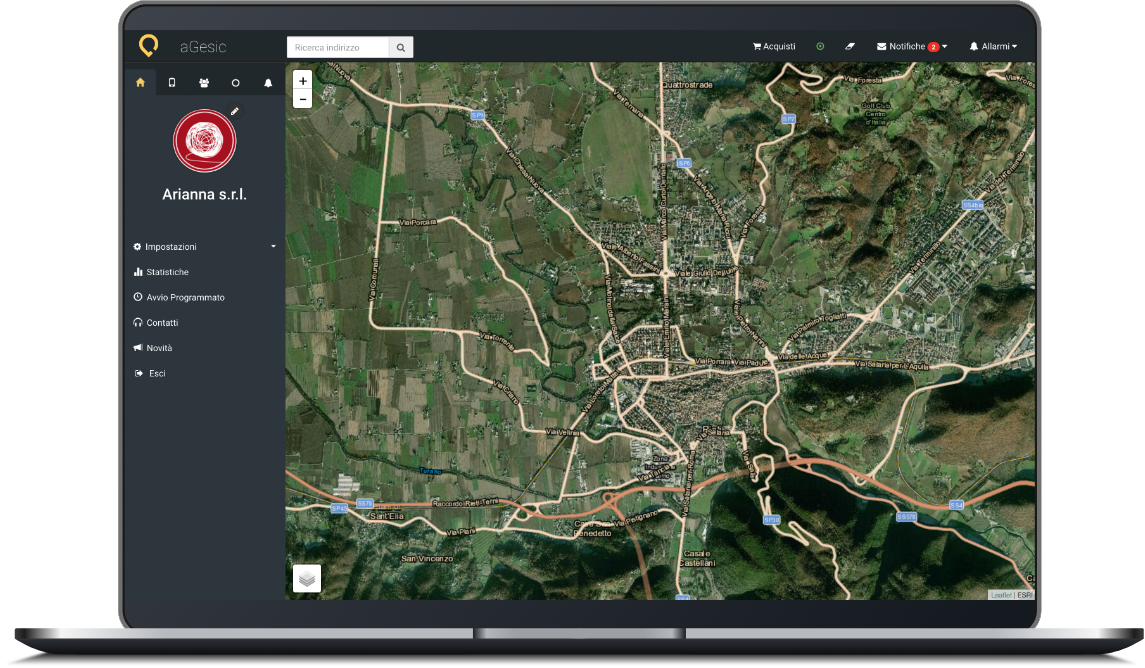1145x668 pixels.
Task: Open the map layers selector
Action: pos(307,578)
